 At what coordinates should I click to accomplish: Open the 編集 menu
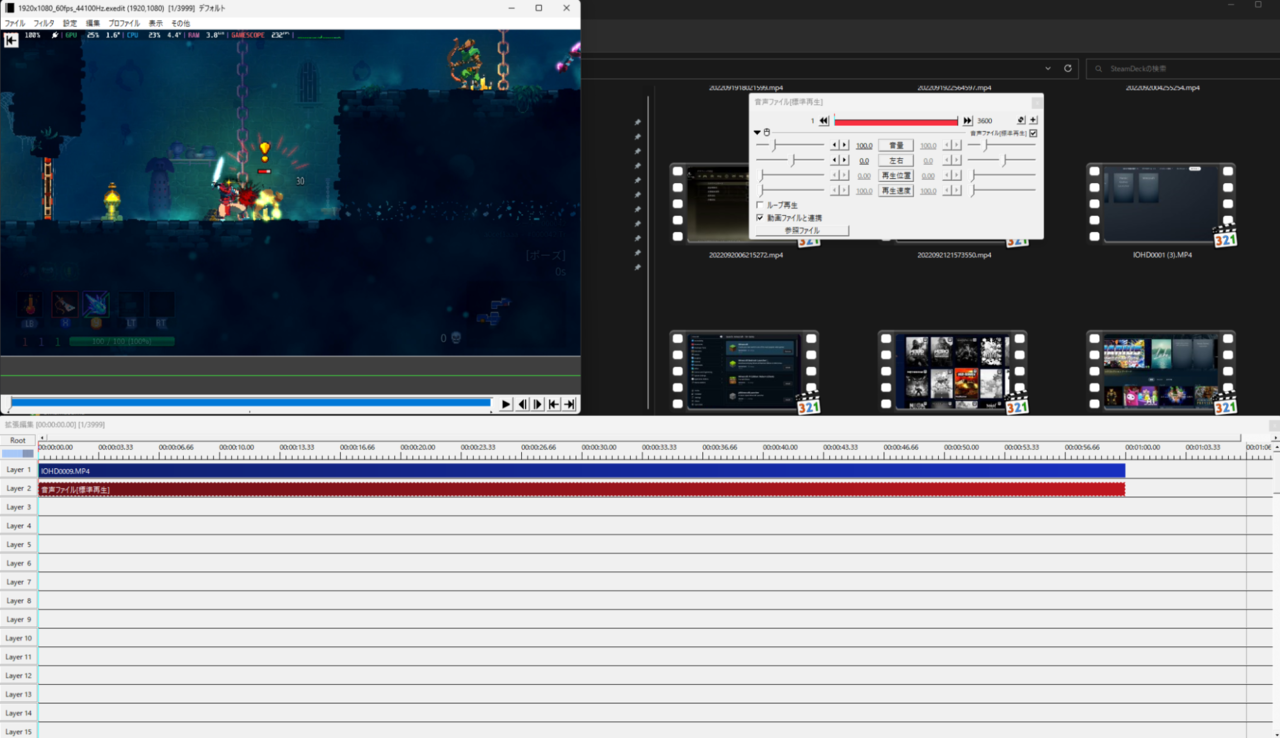click(93, 23)
